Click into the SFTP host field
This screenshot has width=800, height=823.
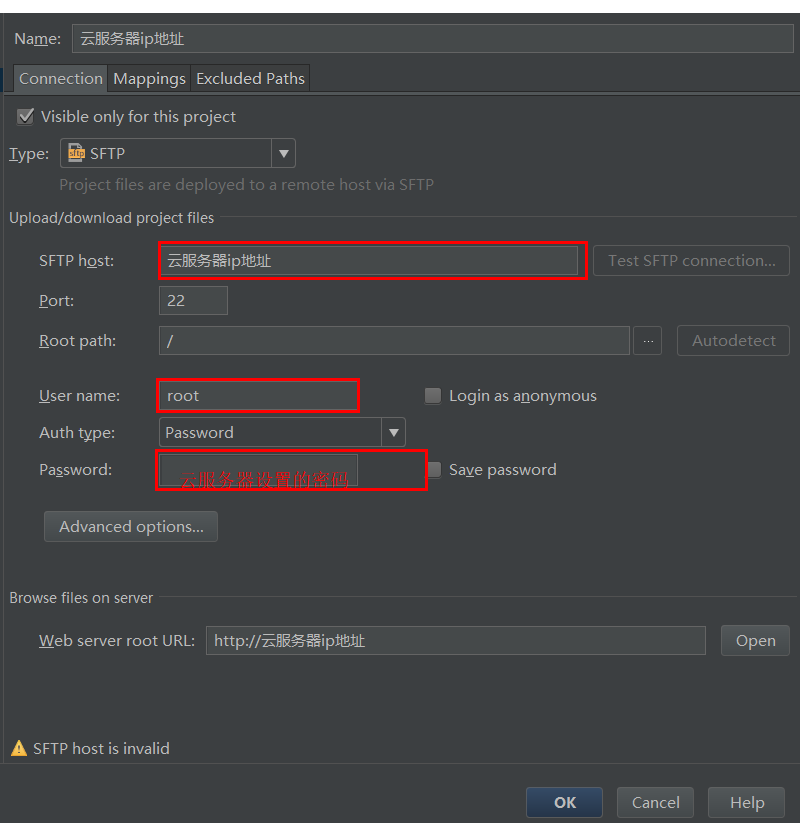click(x=369, y=260)
